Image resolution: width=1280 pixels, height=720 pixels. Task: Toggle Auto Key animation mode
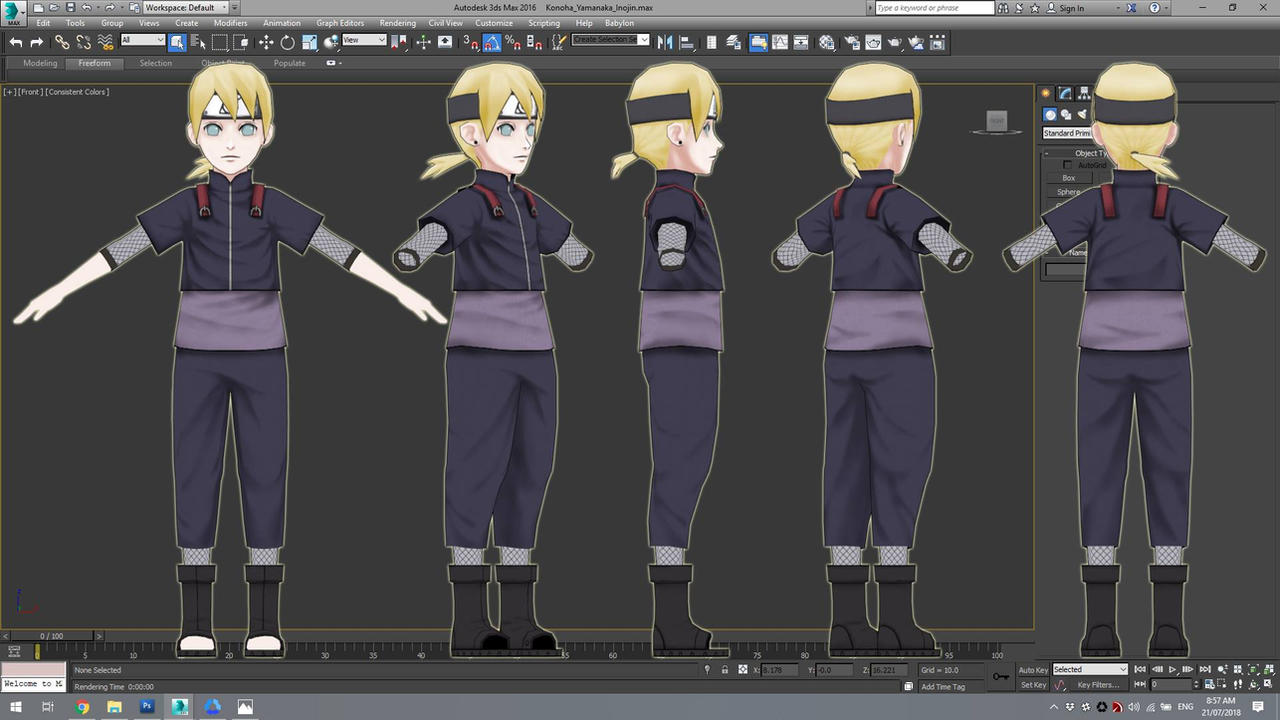click(1033, 669)
